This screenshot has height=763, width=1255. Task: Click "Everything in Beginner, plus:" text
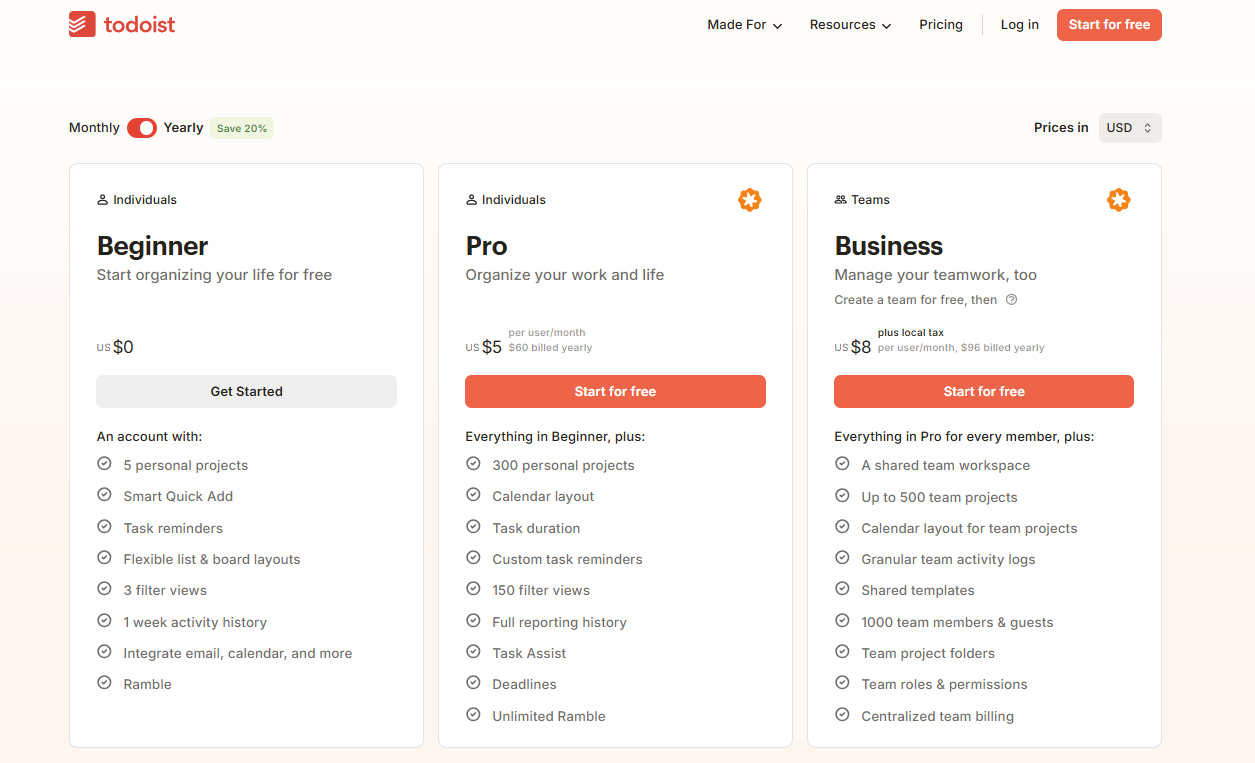555,436
